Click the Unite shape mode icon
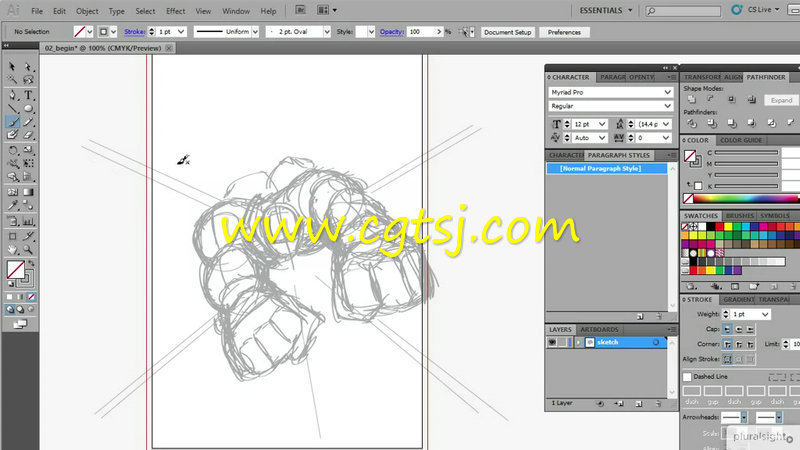This screenshot has width=800, height=450. [x=691, y=99]
